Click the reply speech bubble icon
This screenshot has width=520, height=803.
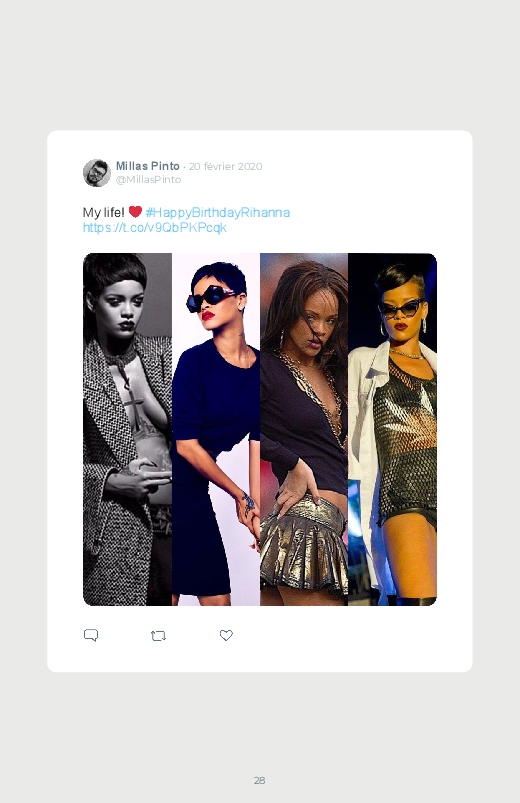click(91, 636)
